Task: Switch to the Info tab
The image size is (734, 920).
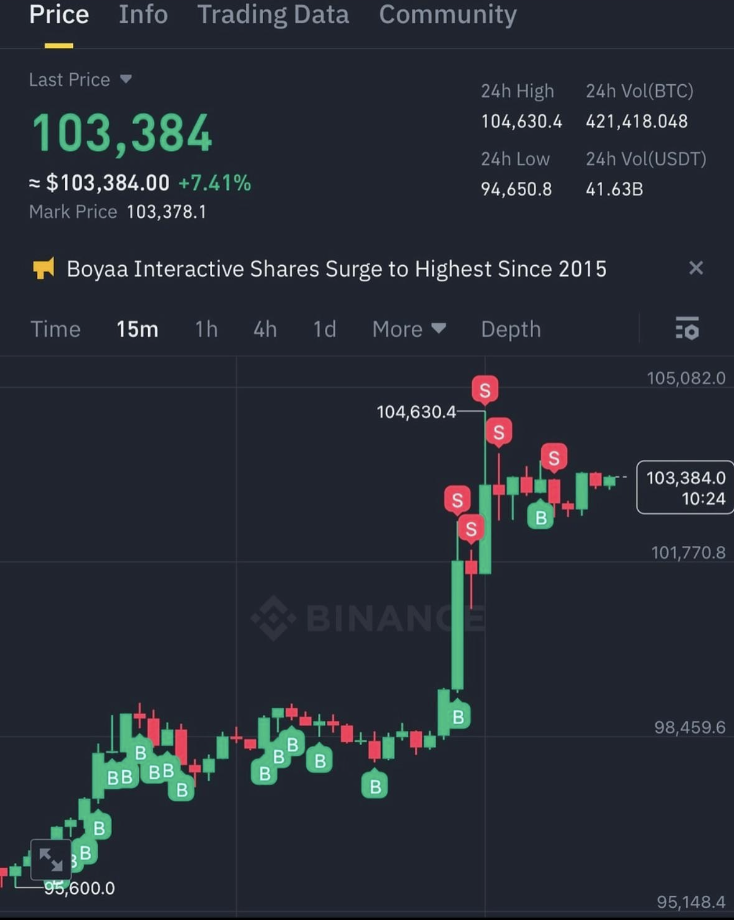Action: [x=143, y=14]
